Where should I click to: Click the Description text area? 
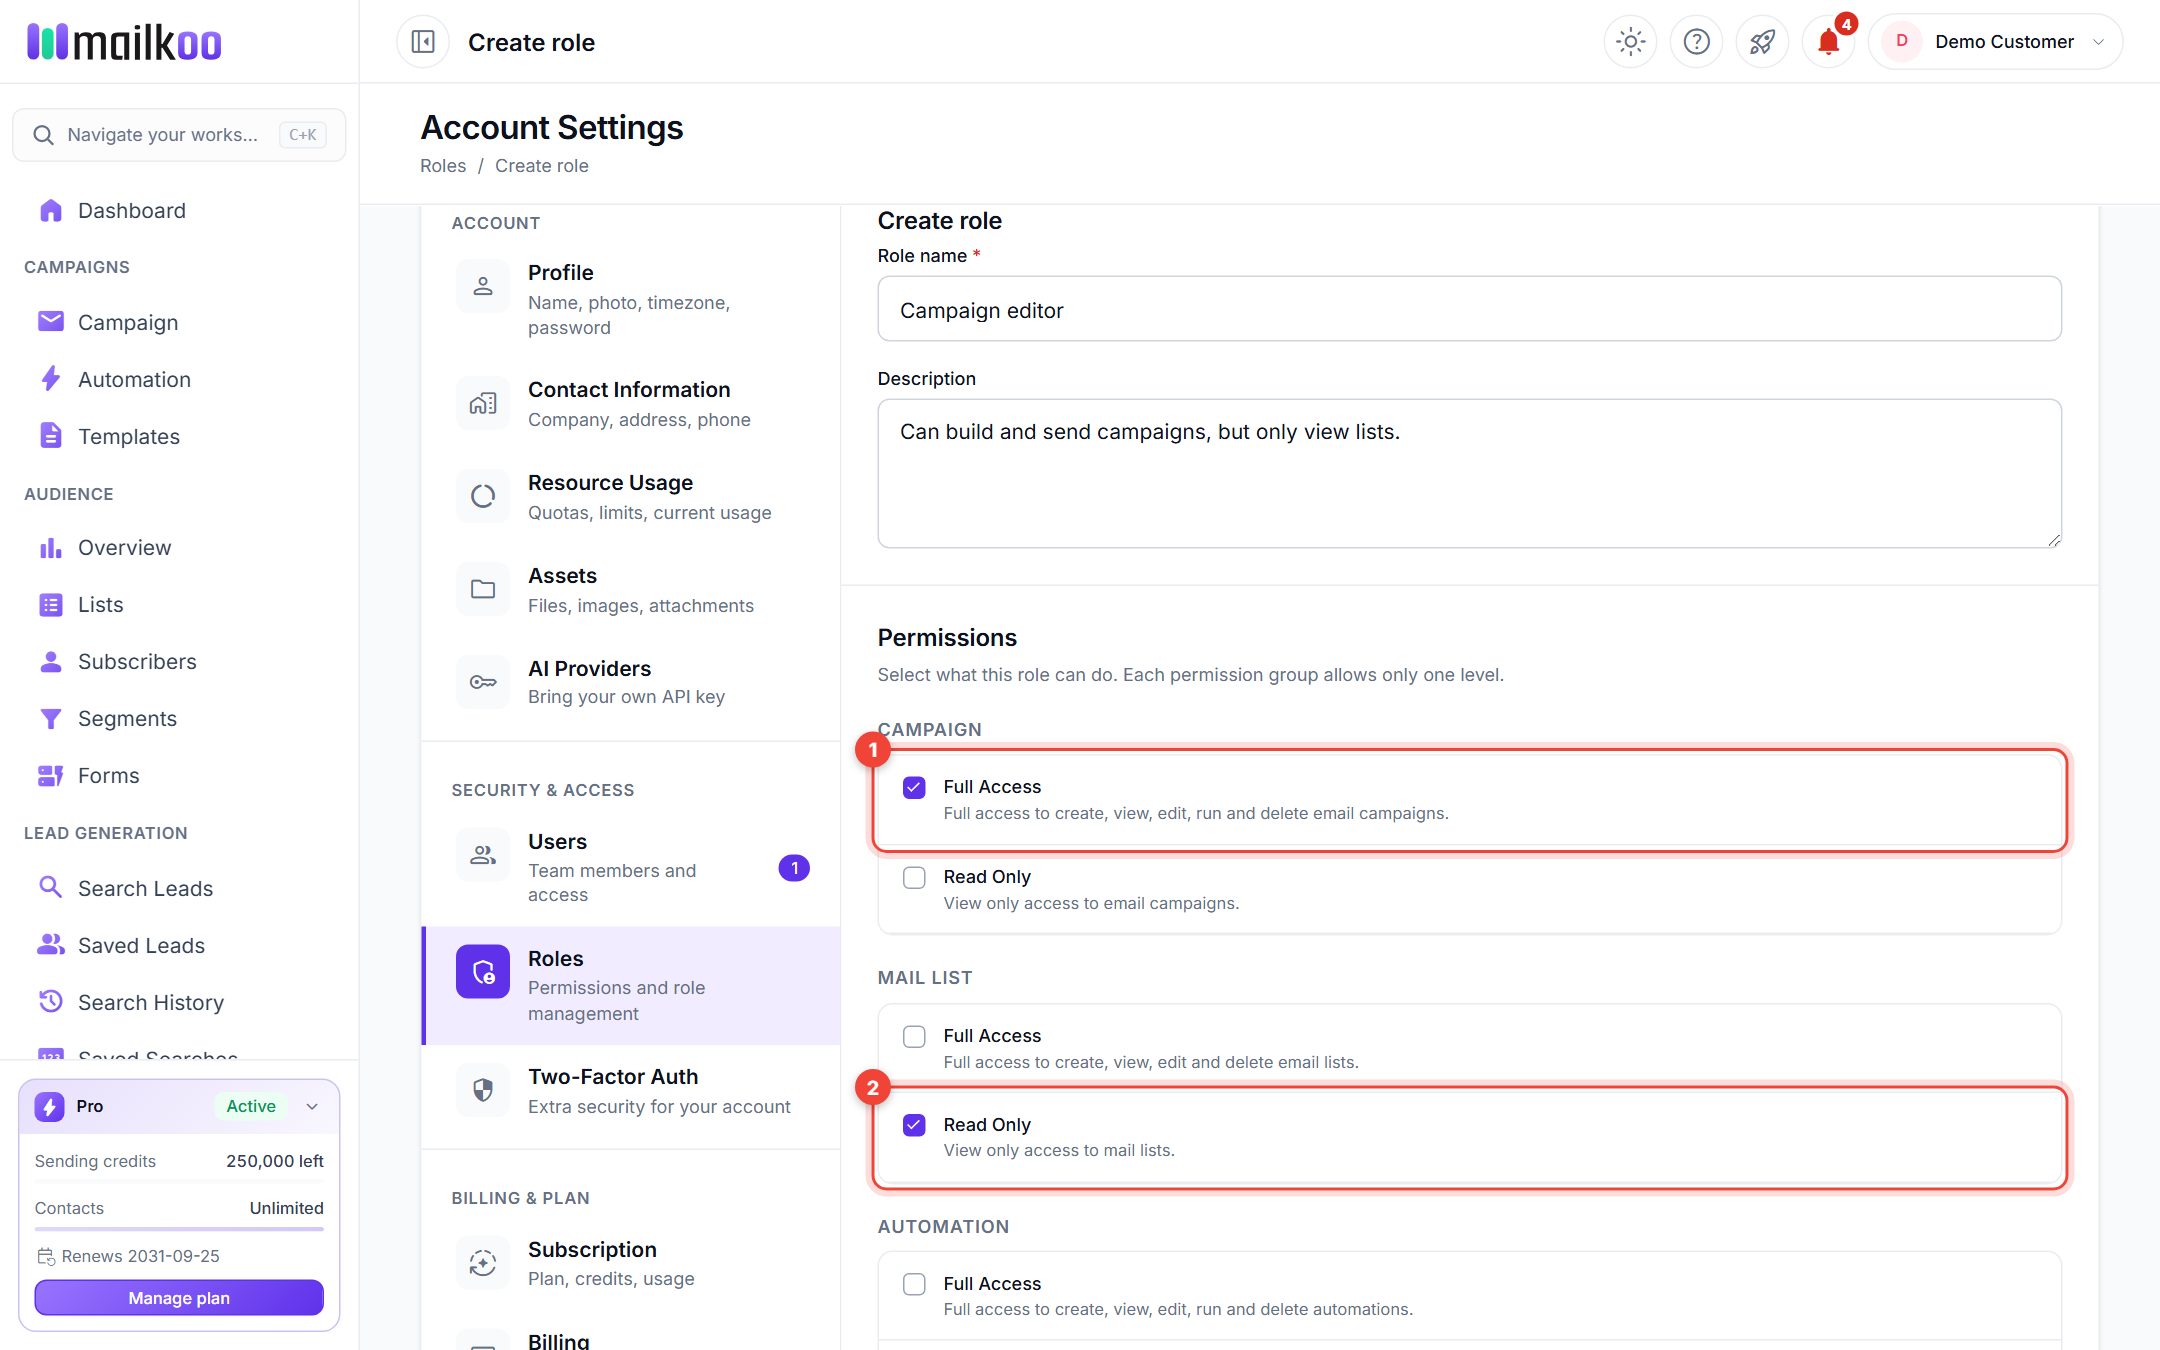tap(1469, 473)
